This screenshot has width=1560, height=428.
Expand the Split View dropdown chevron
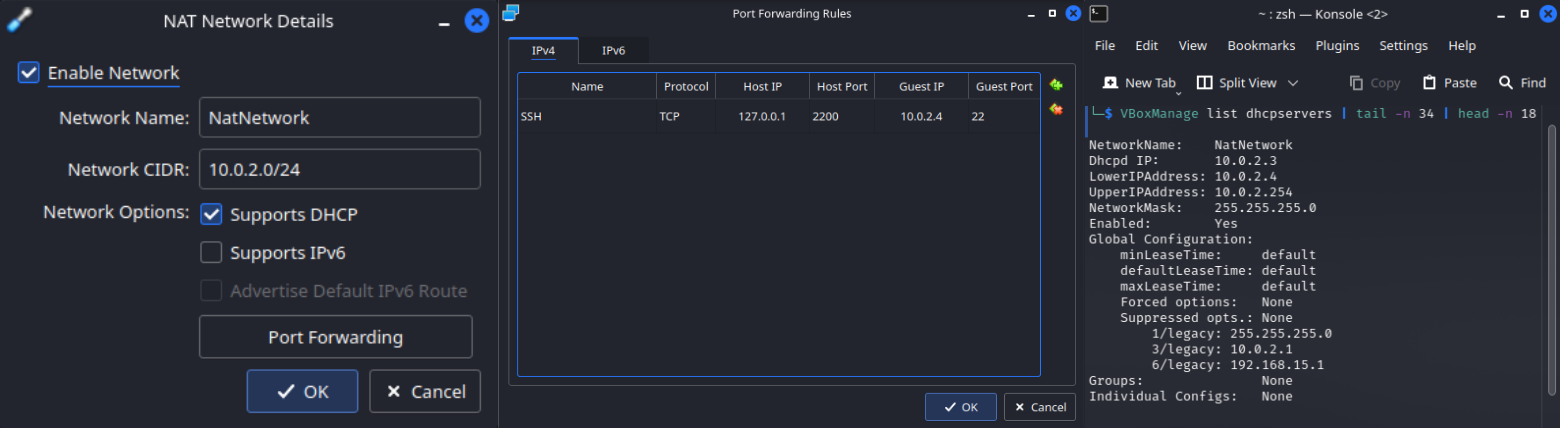[x=1293, y=83]
